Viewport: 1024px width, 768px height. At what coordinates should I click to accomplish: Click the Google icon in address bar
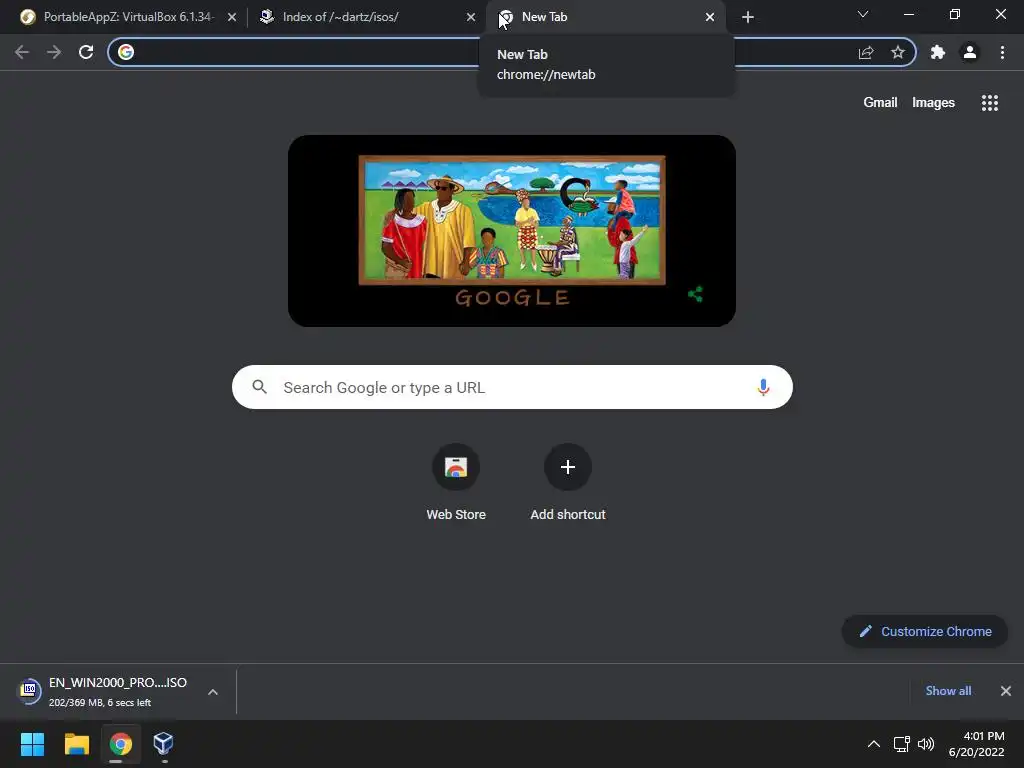click(x=126, y=52)
